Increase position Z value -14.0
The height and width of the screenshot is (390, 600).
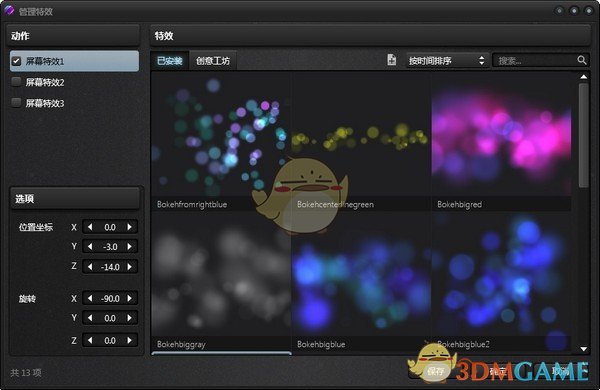pyautogui.click(x=130, y=266)
